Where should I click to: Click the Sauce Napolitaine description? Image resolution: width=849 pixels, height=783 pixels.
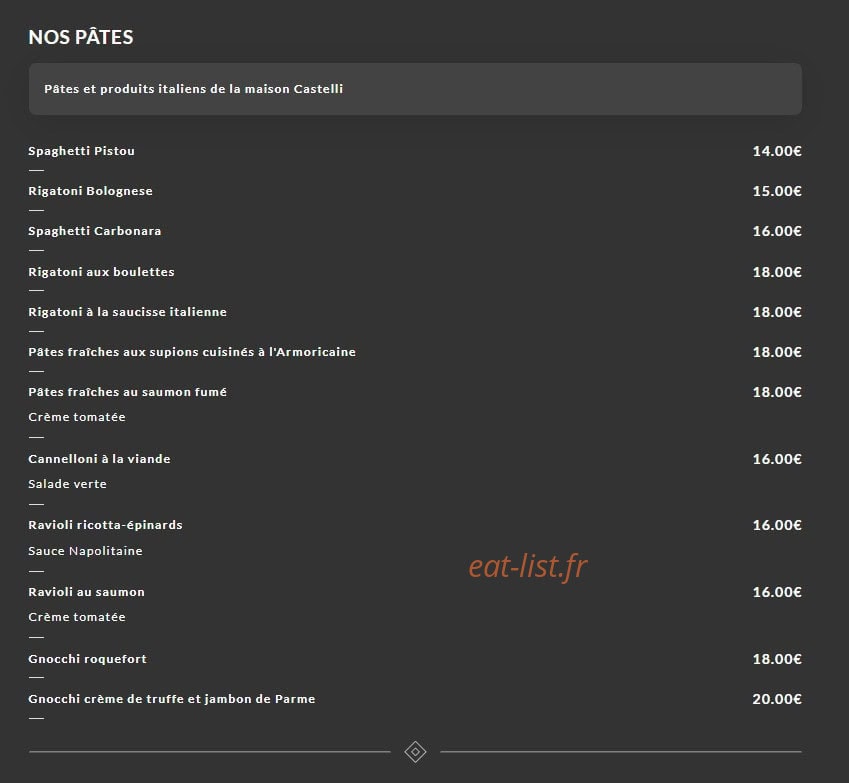(x=85, y=551)
